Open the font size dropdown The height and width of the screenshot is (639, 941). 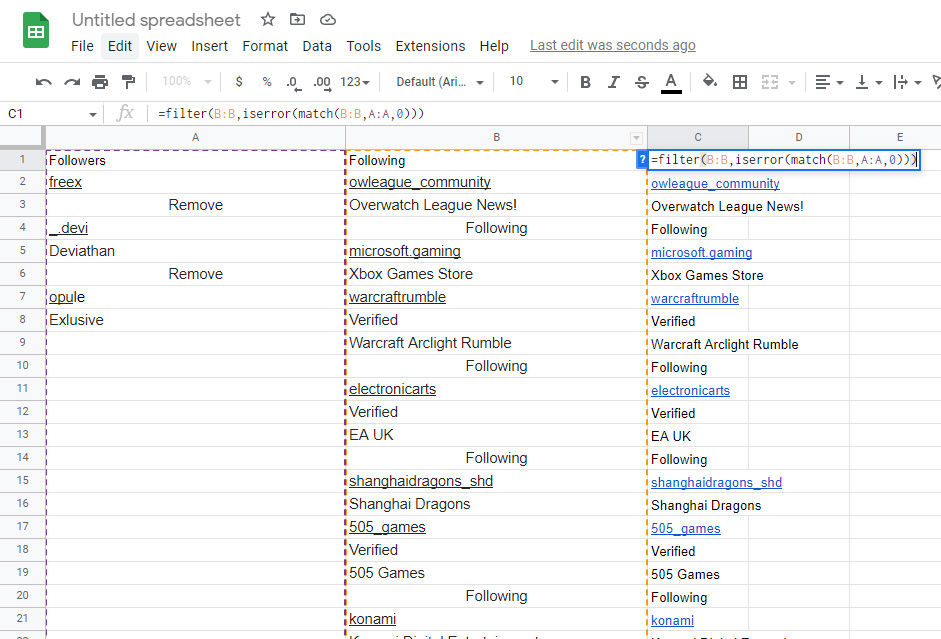(534, 82)
